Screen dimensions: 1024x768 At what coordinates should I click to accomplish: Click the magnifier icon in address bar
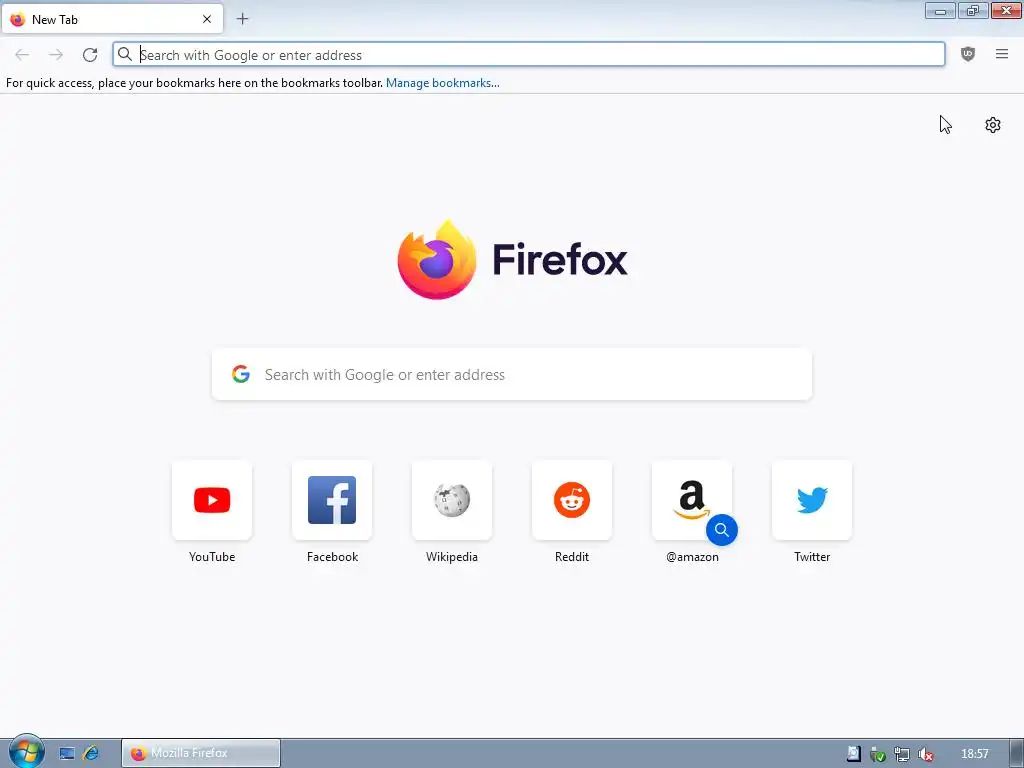pyautogui.click(x=125, y=55)
